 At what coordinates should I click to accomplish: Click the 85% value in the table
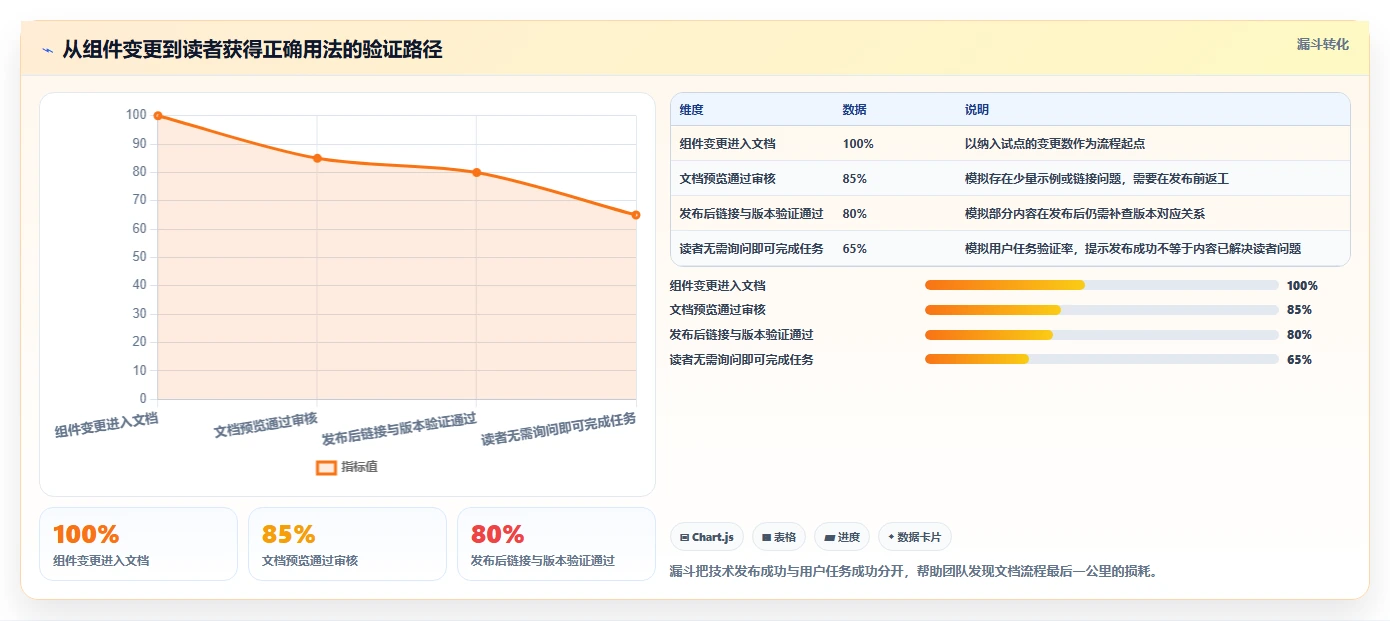[x=855, y=179]
